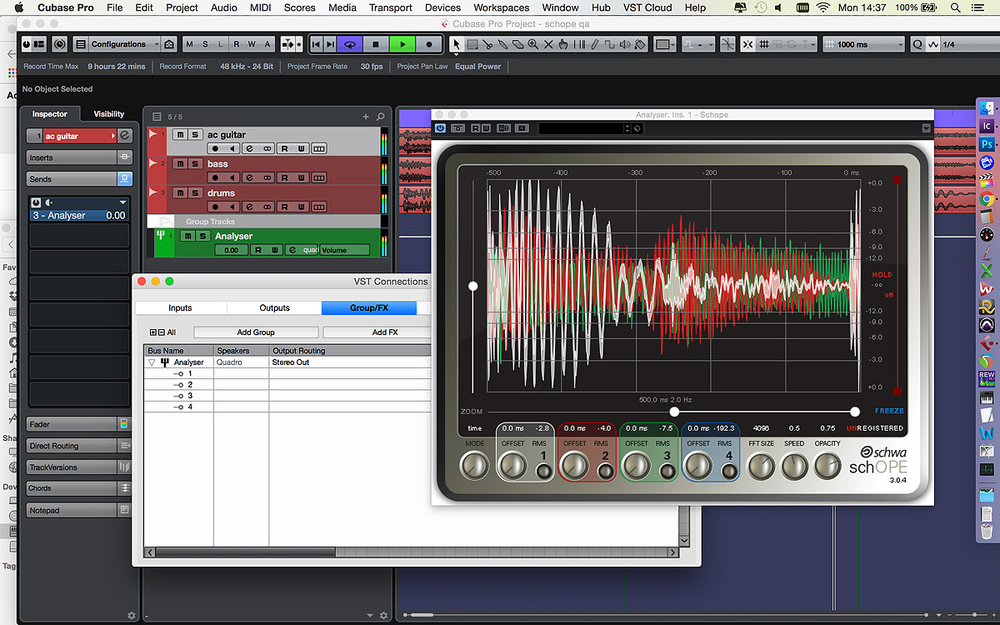Click the Constrain Delay Compensation icon
This screenshot has height=625, width=1000.
59,44
